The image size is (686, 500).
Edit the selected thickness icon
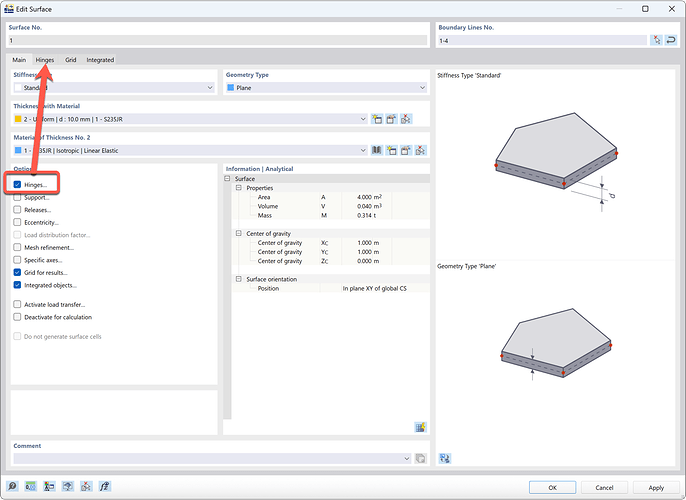(x=391, y=119)
